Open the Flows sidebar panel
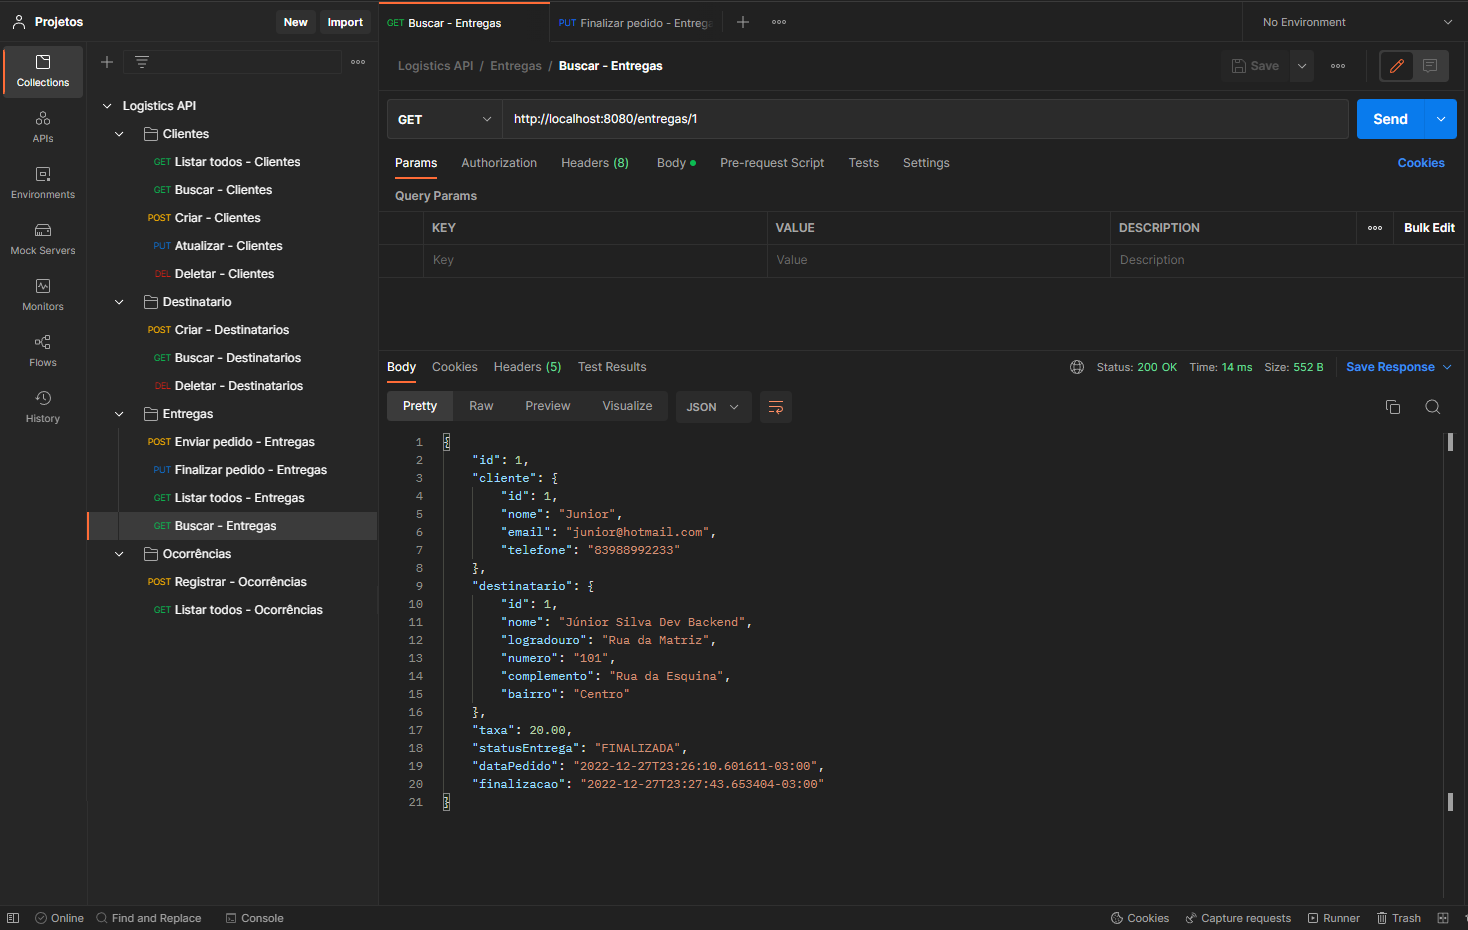 43,351
